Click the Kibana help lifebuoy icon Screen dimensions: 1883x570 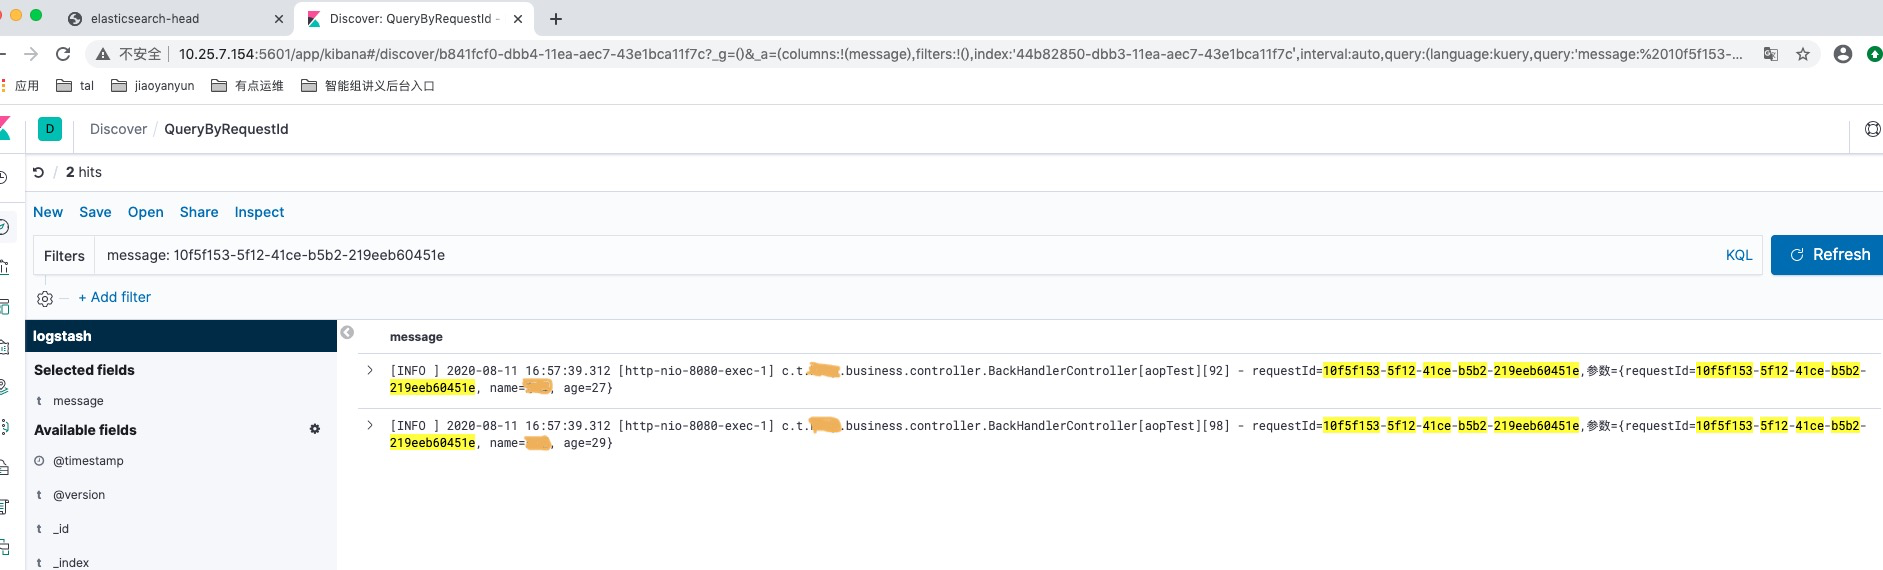(x=1872, y=129)
